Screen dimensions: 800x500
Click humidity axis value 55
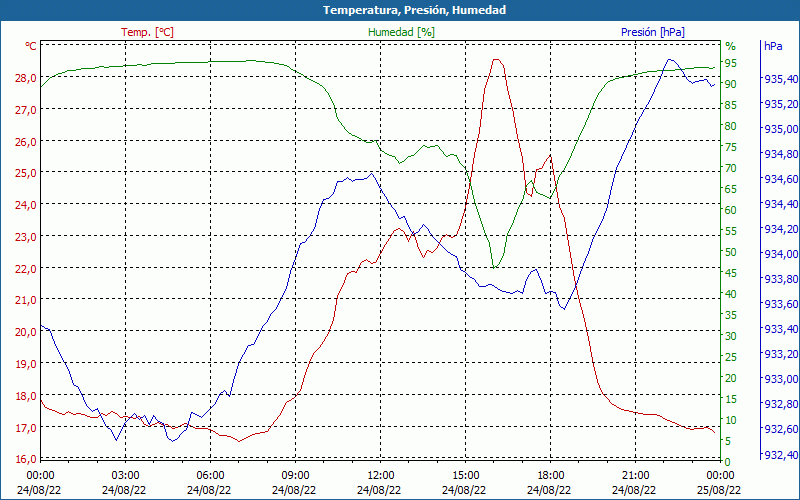(x=731, y=231)
